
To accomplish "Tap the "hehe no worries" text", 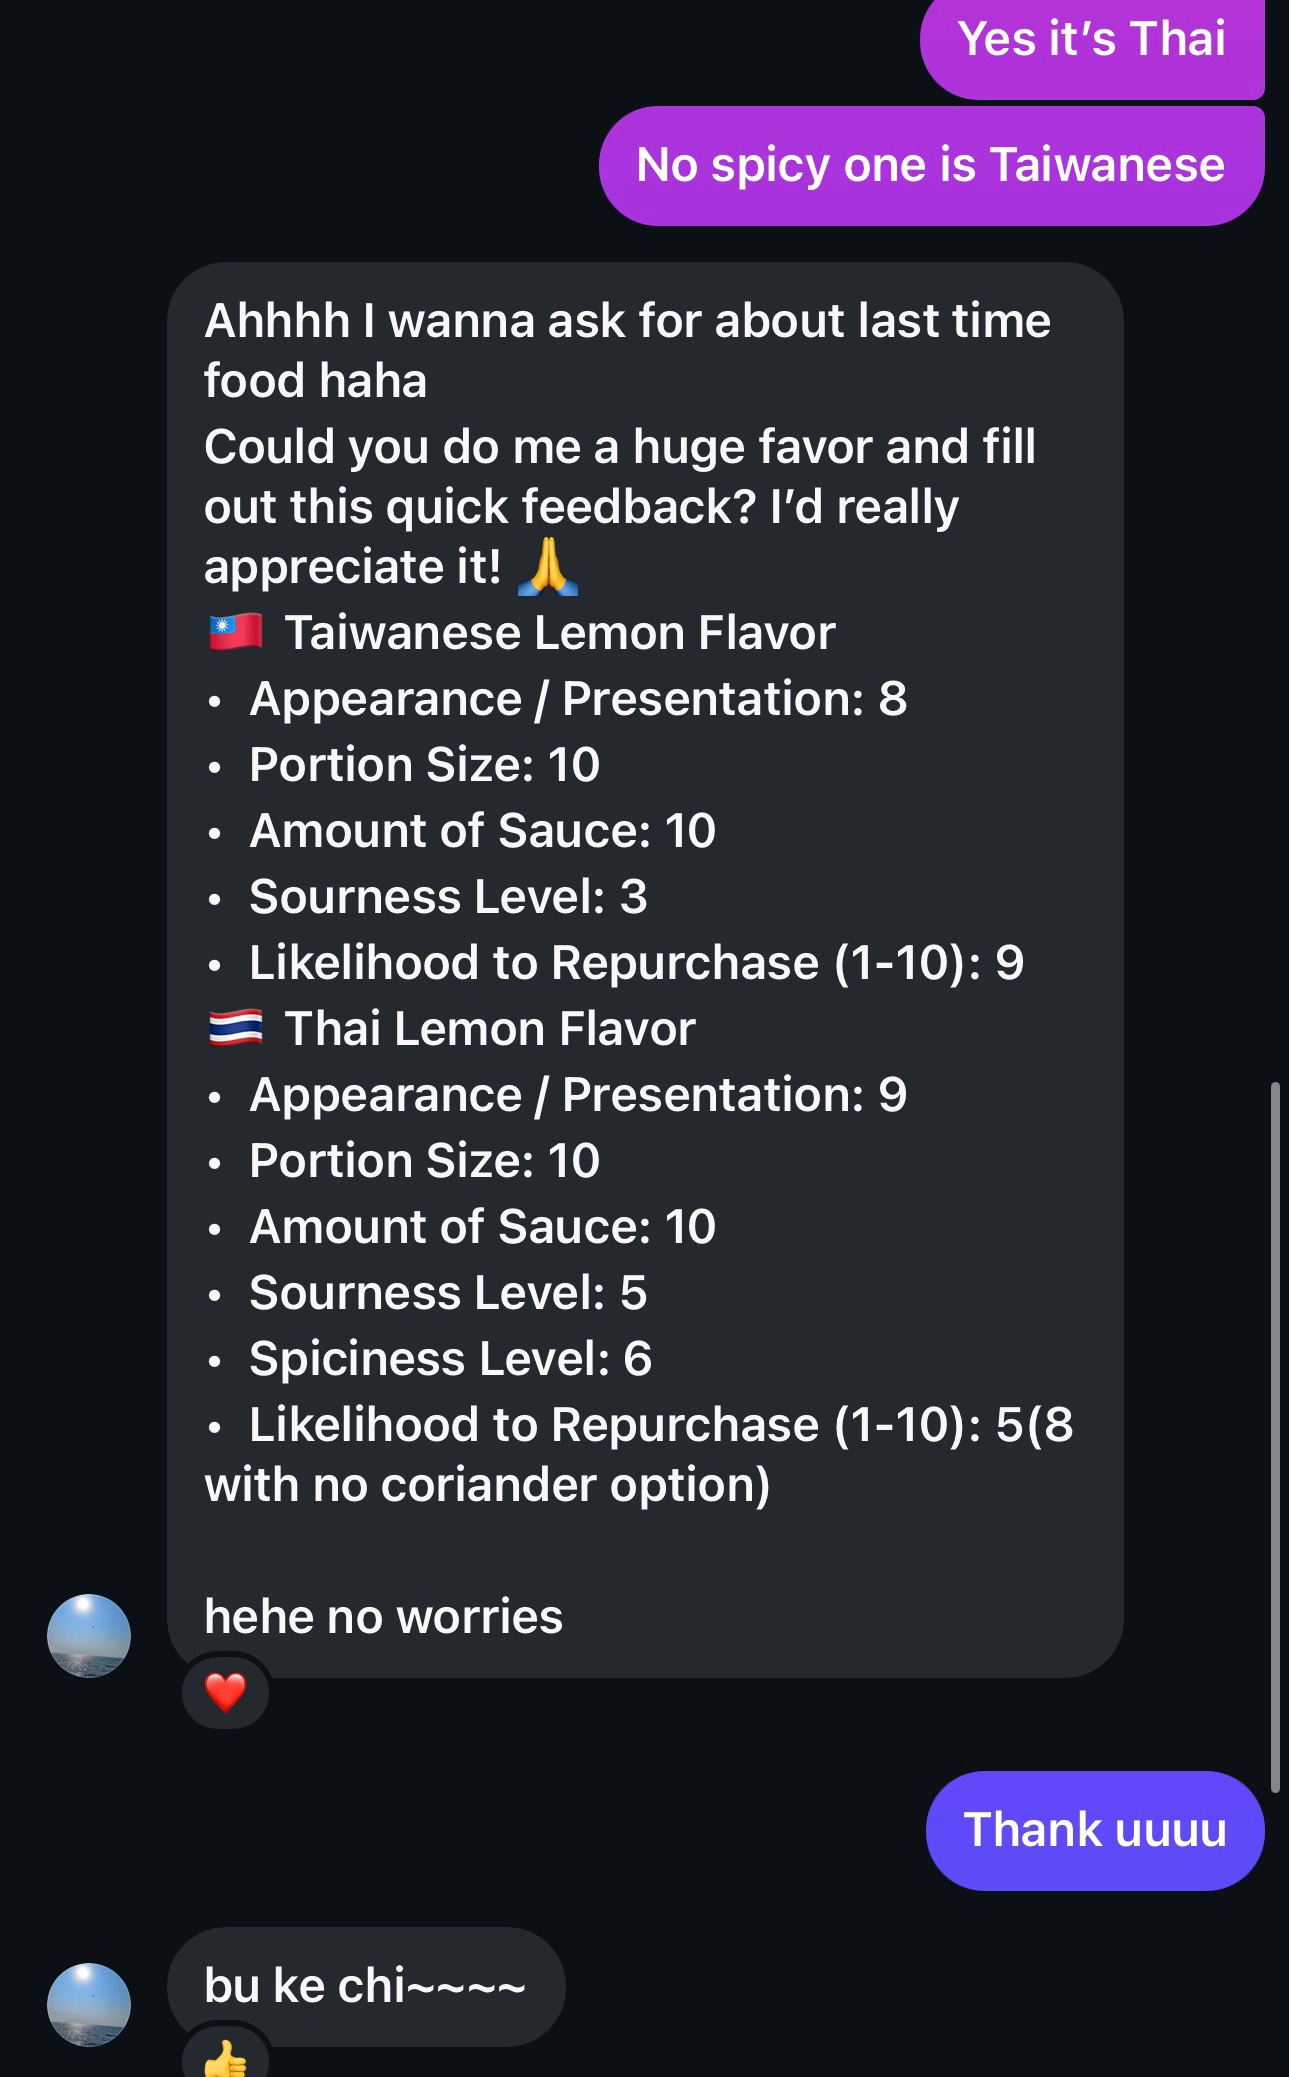I will point(383,1616).
